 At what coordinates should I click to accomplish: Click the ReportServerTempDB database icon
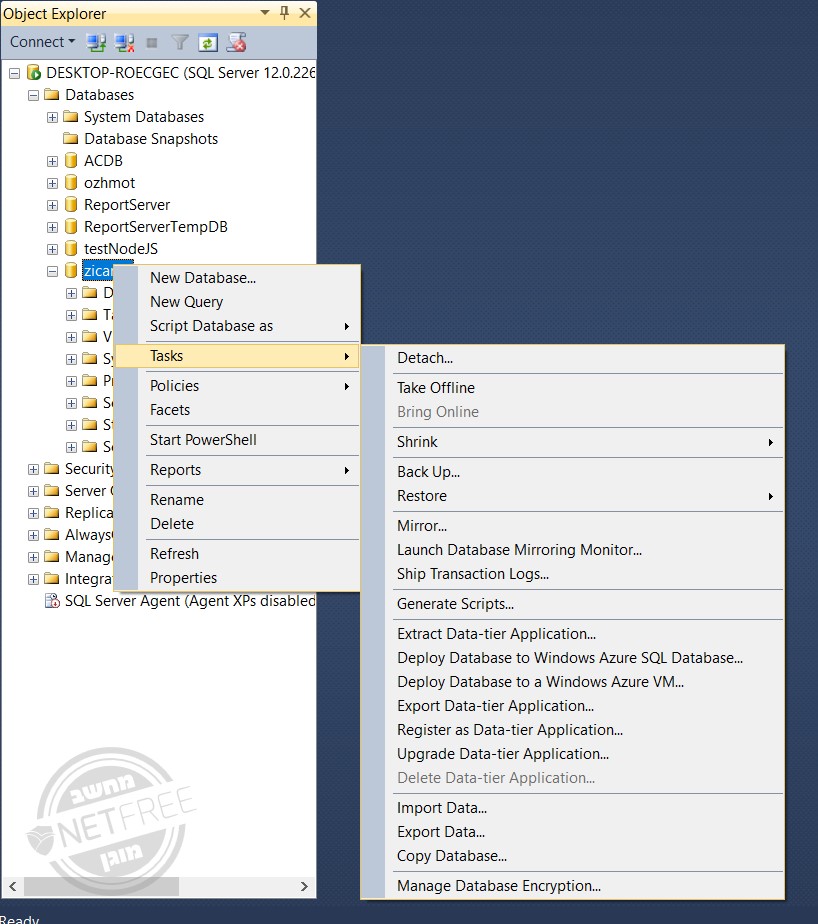(x=71, y=226)
